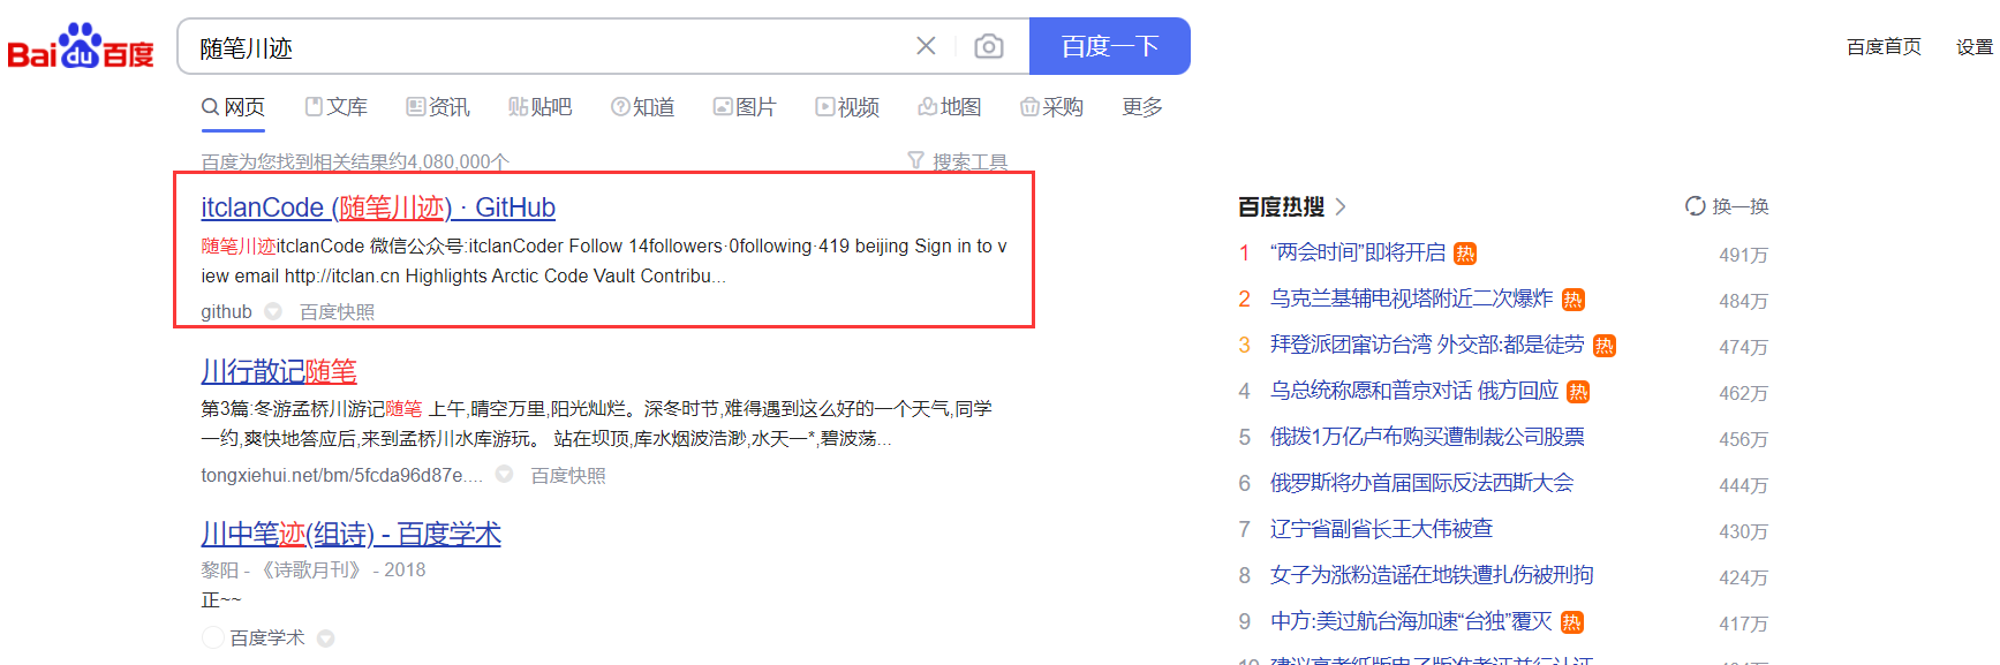View 百度快照 for the tongxiehui.net result

568,475
